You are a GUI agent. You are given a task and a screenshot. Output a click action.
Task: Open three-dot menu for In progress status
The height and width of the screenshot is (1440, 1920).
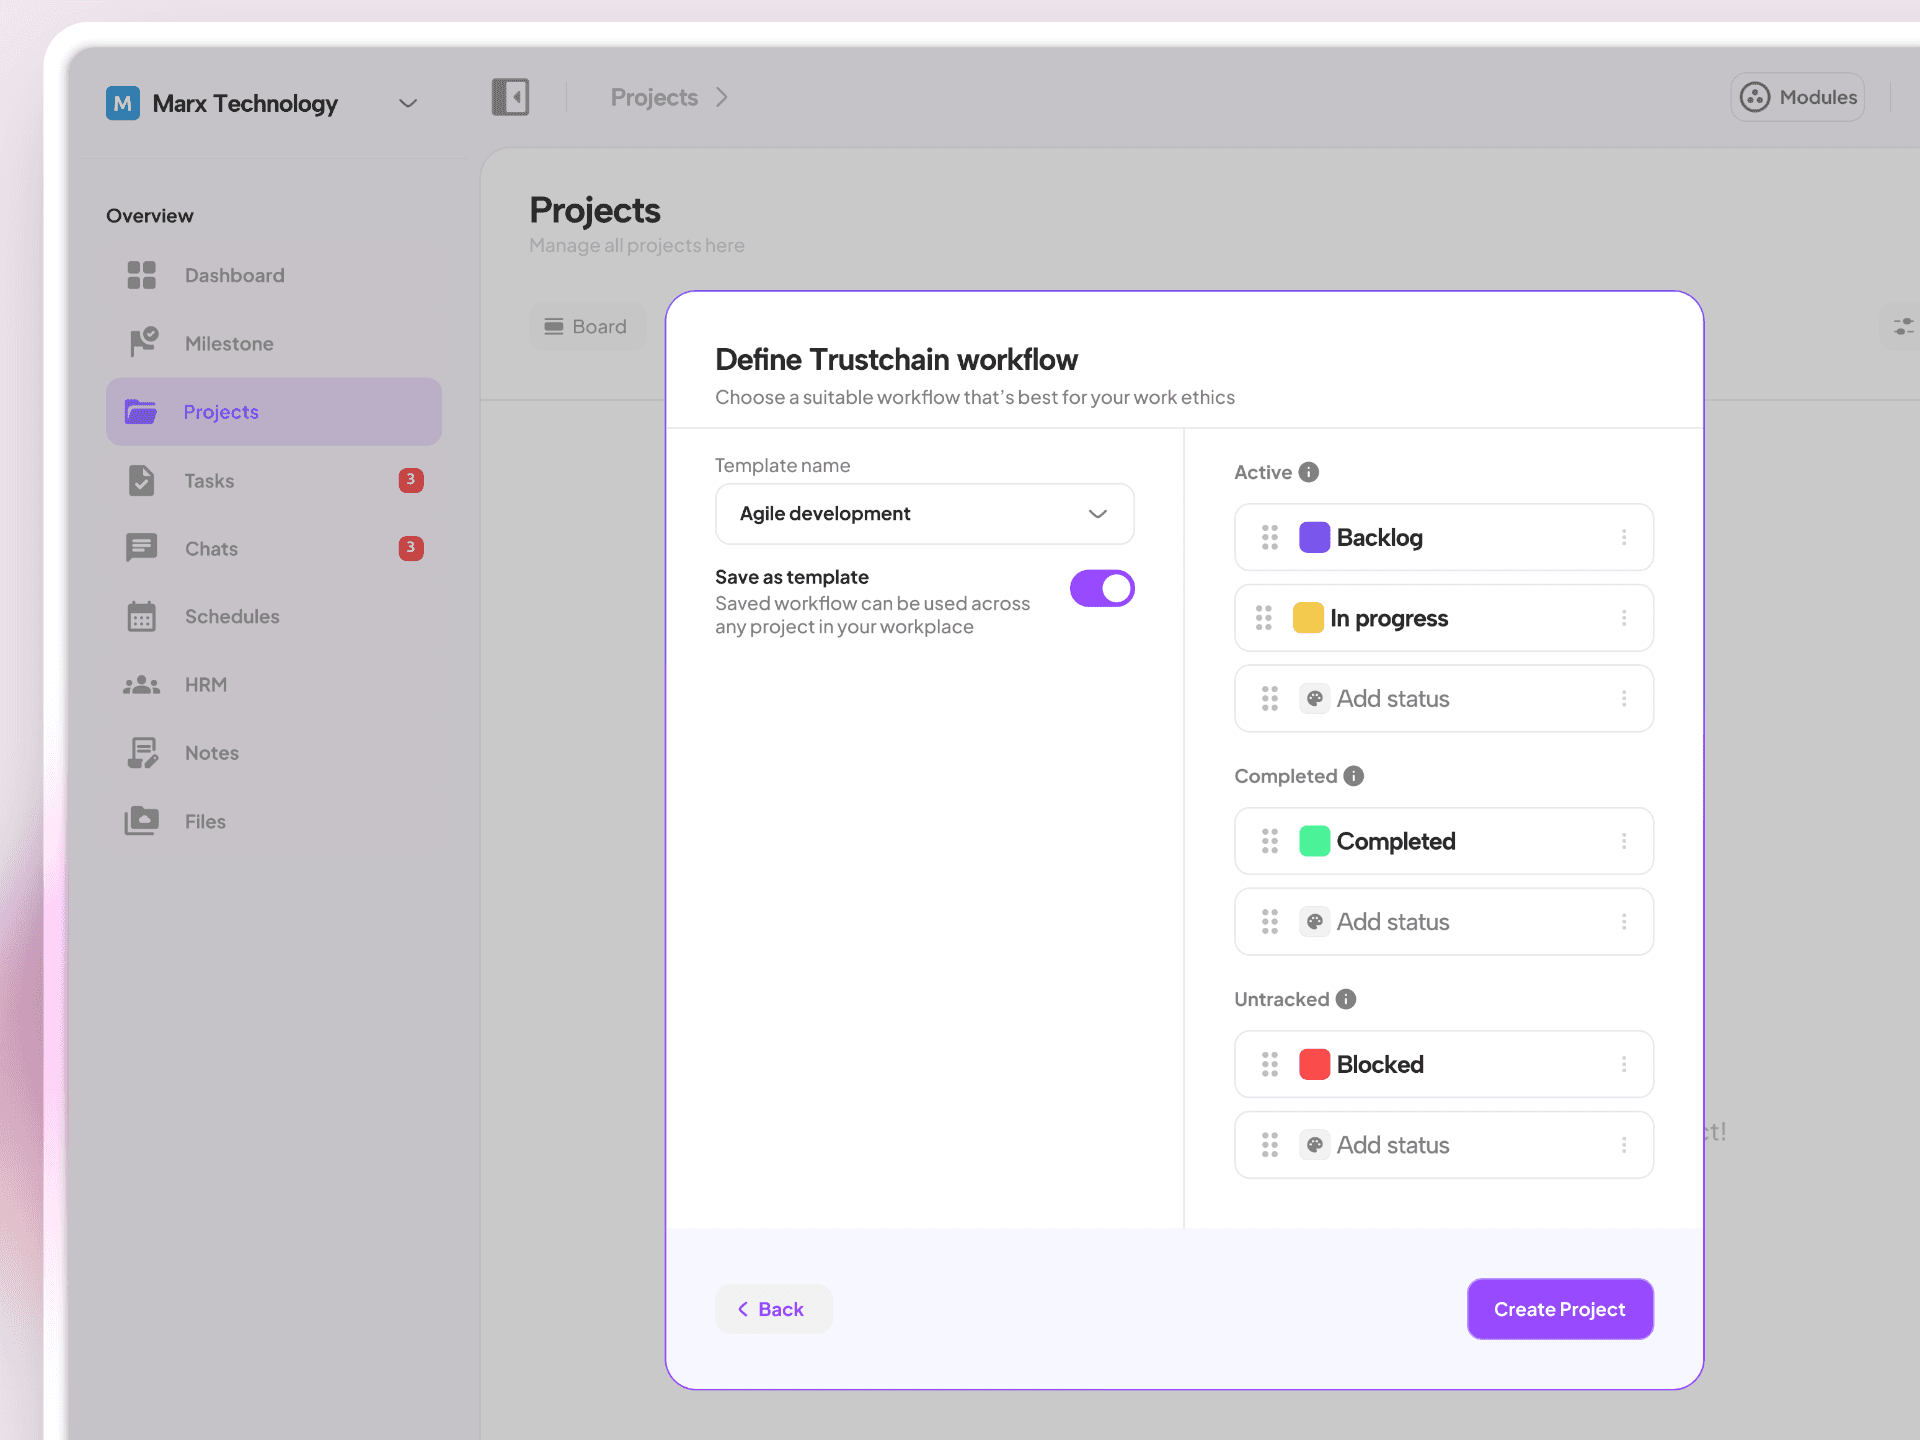click(1623, 618)
